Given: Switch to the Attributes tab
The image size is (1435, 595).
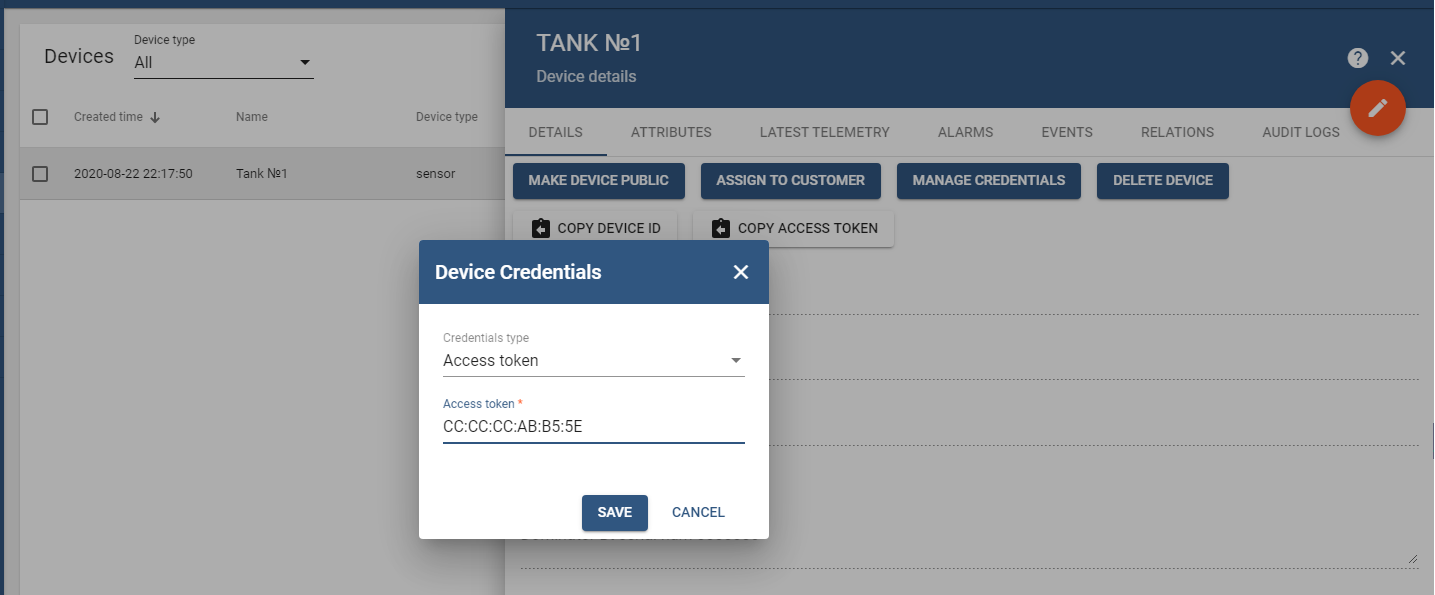Looking at the screenshot, I should click(x=671, y=132).
